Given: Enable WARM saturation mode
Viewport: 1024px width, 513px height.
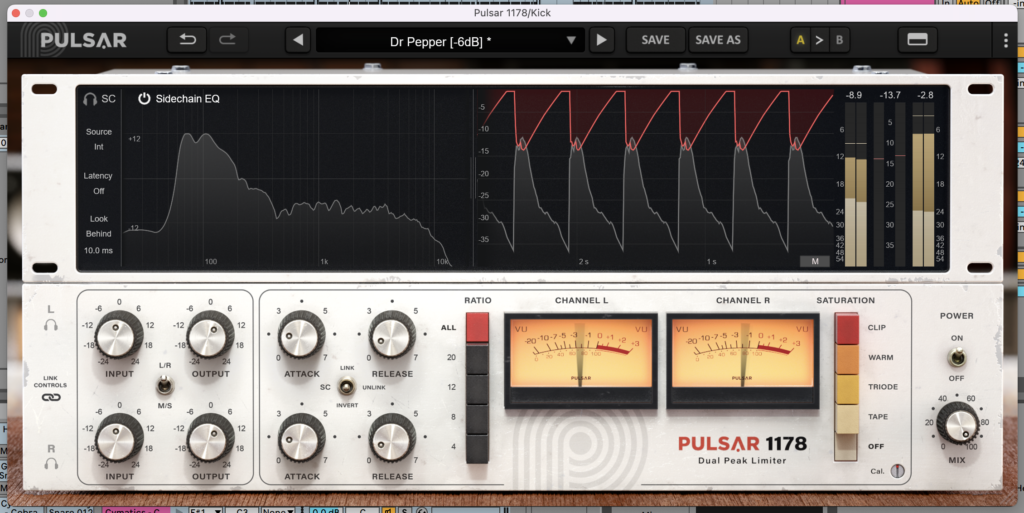Looking at the screenshot, I should tap(847, 358).
